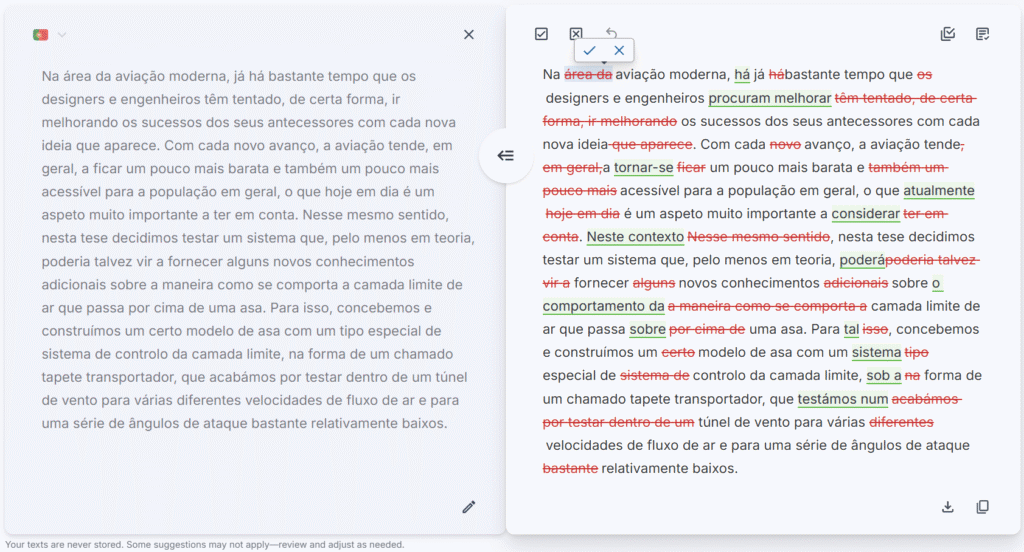Click the suggestion 'comportamento da'
Screen dimensions: 1024x552
tap(603, 306)
